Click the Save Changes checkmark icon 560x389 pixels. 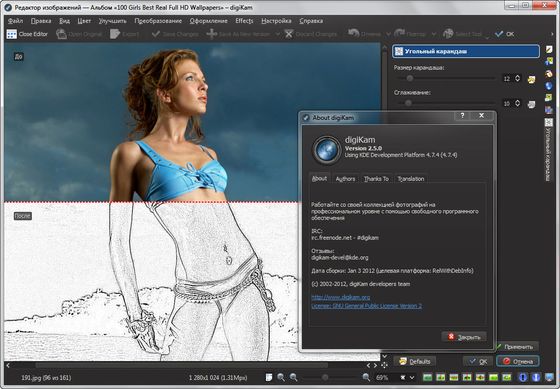(156, 34)
